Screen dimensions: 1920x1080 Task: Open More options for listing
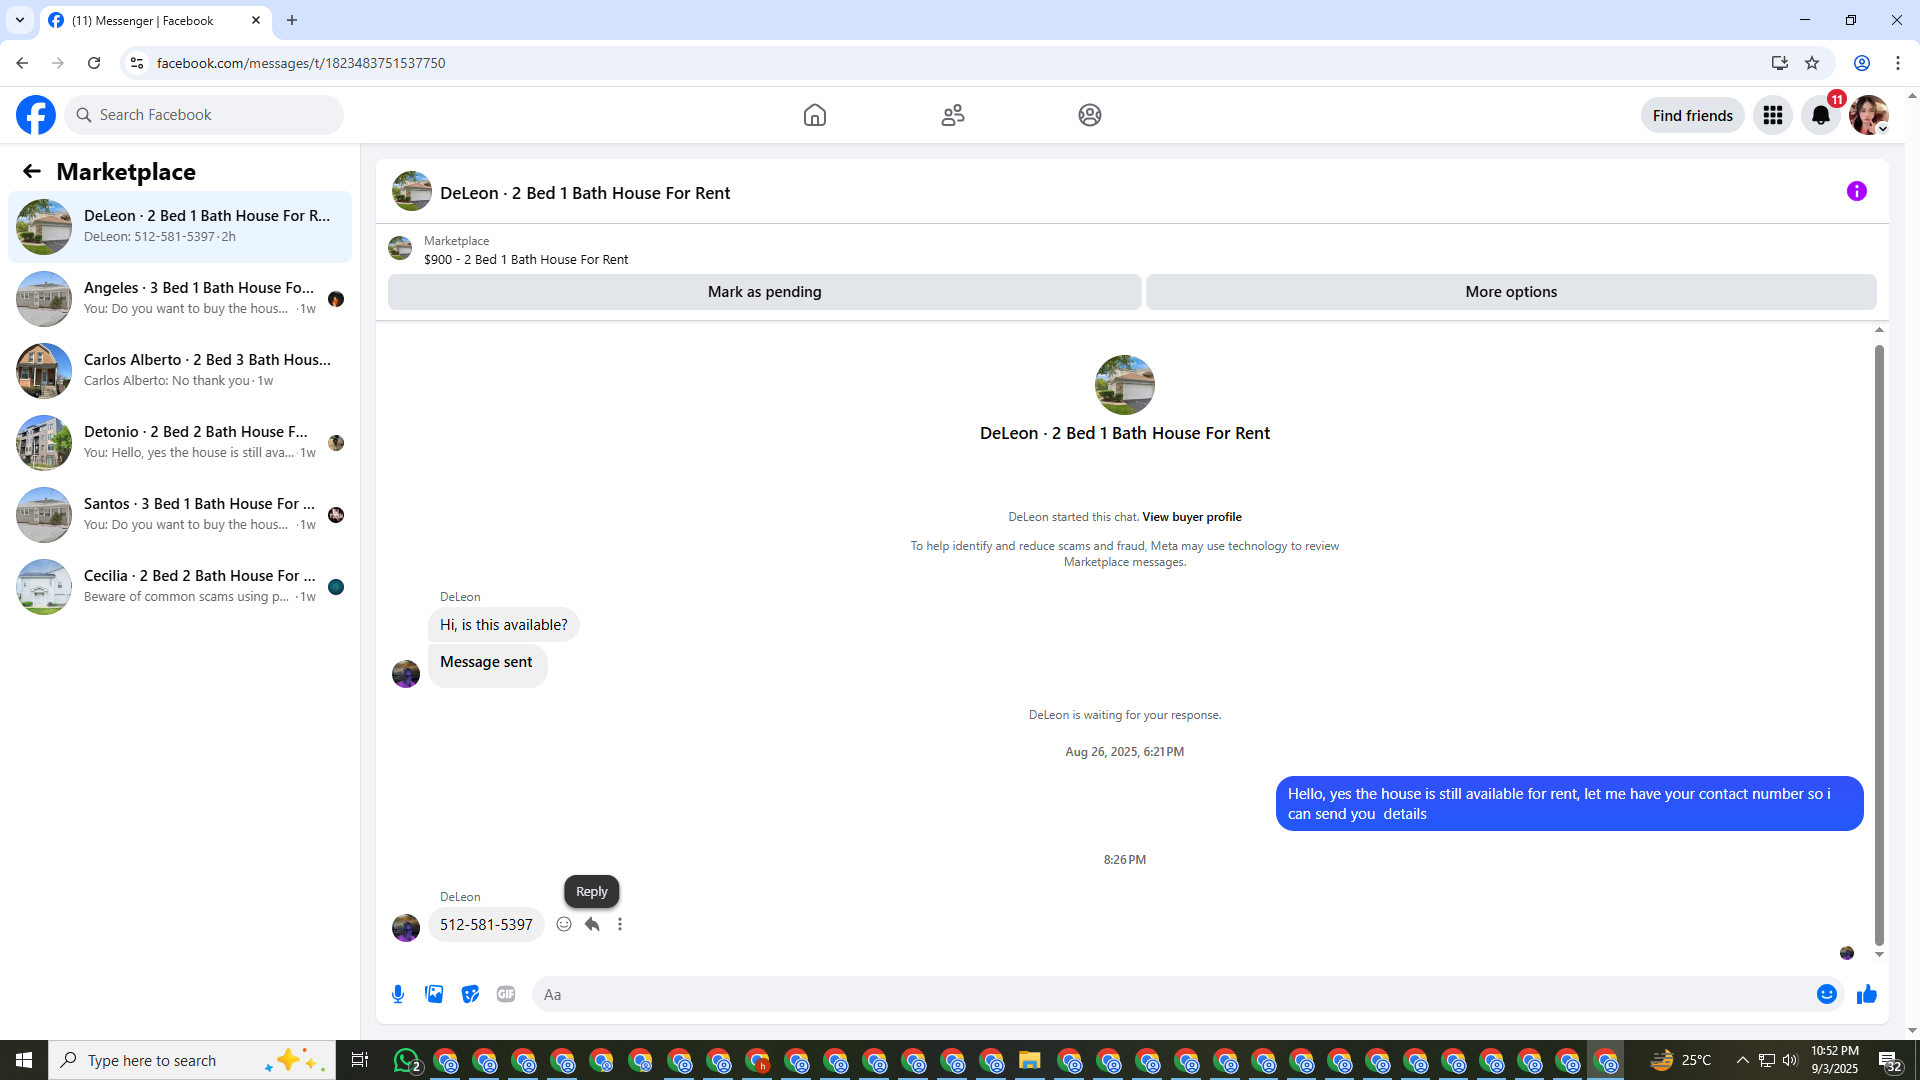(1511, 292)
